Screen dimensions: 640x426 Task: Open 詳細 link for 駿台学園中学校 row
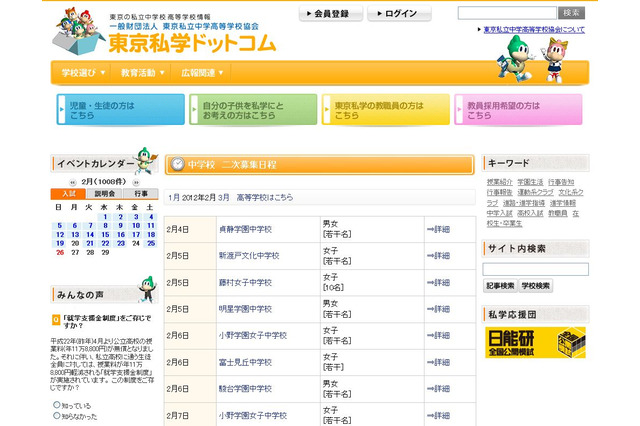[x=438, y=389]
